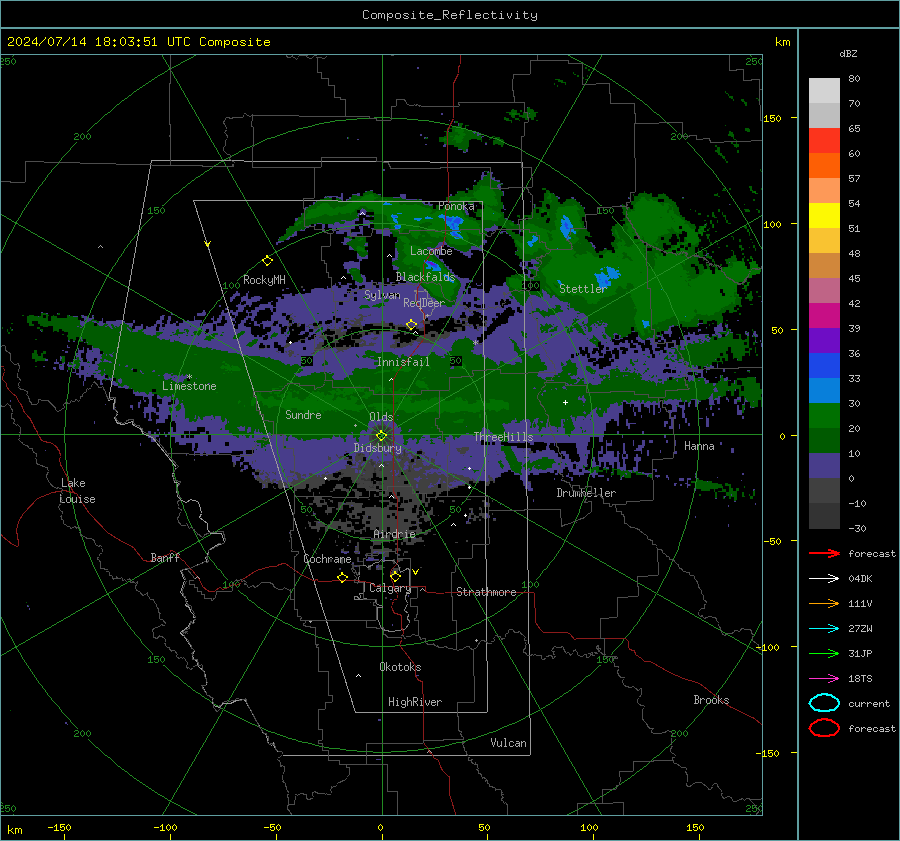The height and width of the screenshot is (841, 900).
Task: Click the Blackfalds city label
Action: point(425,277)
